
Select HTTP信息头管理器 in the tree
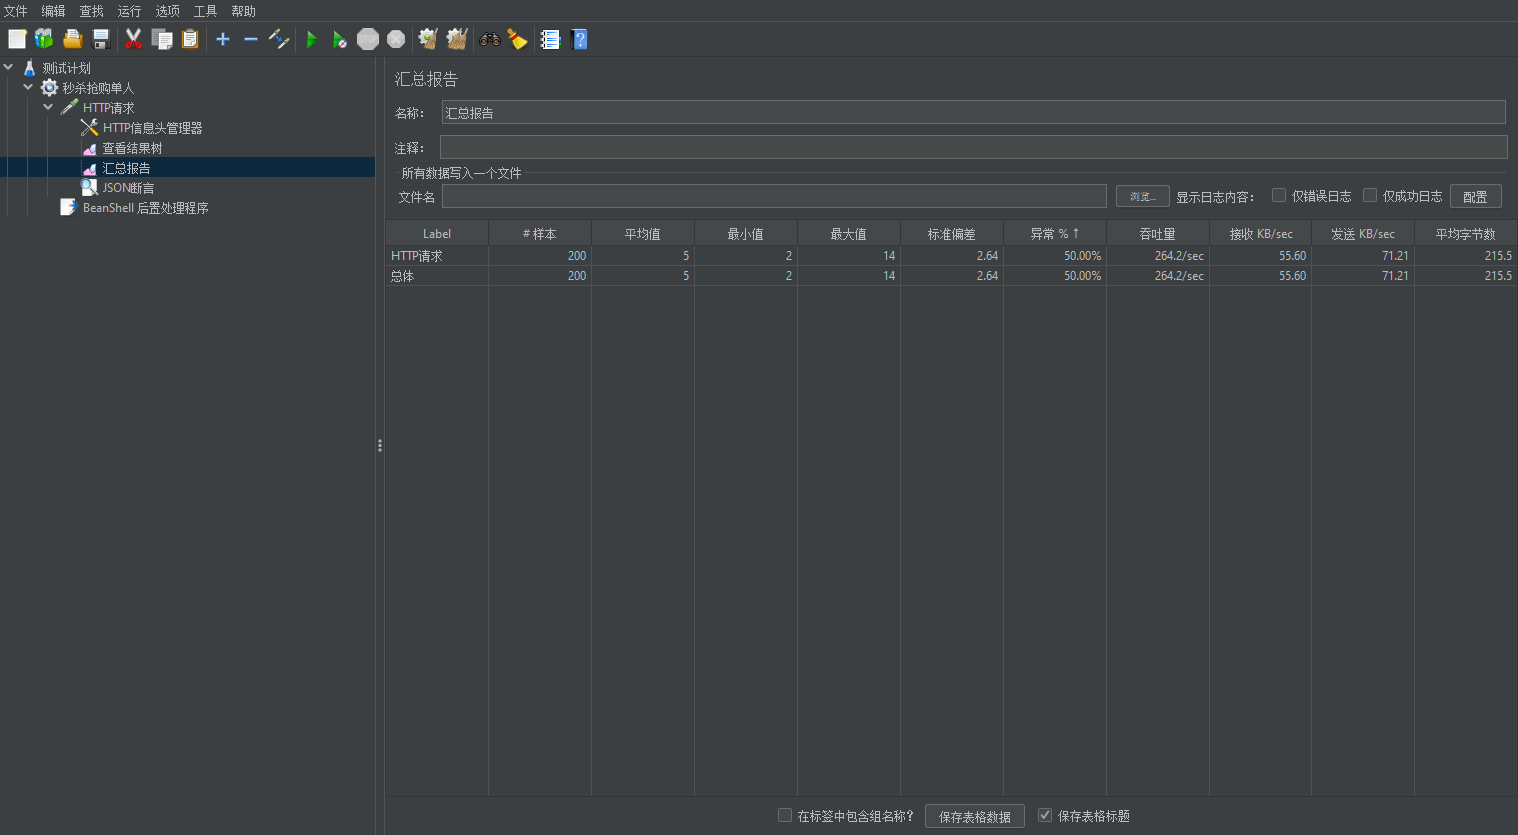(152, 128)
